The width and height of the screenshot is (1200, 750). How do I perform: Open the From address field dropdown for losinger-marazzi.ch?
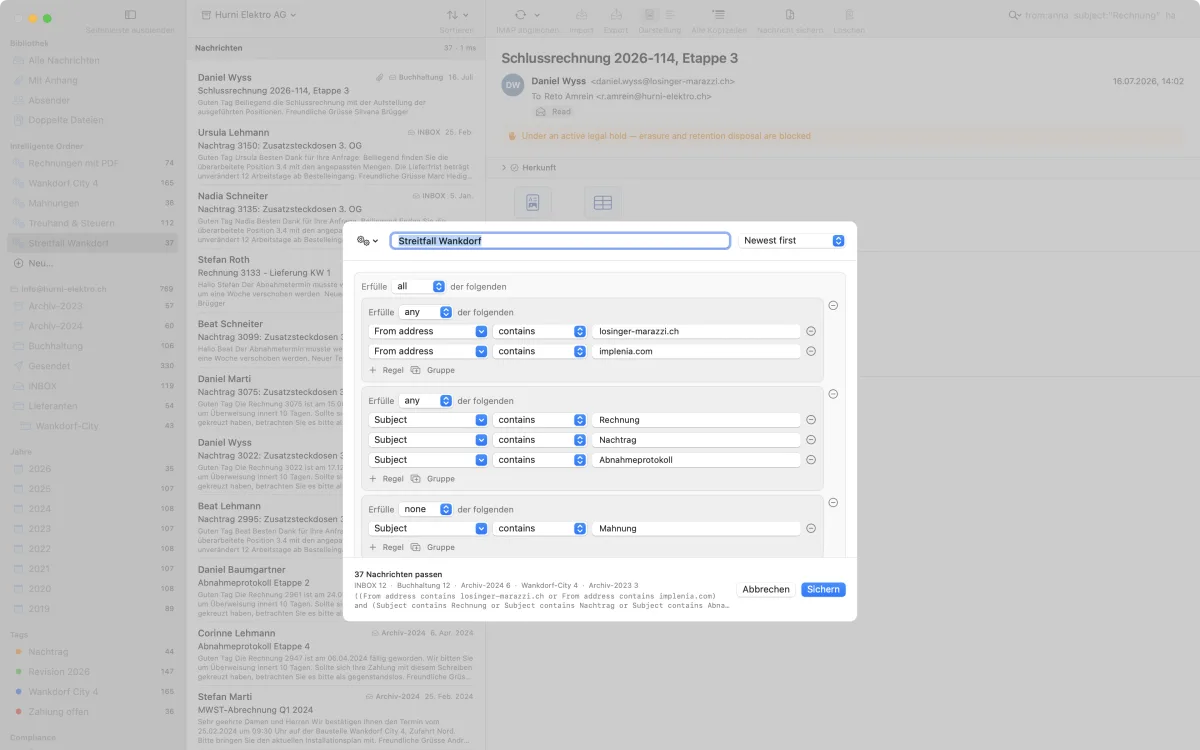pos(428,331)
